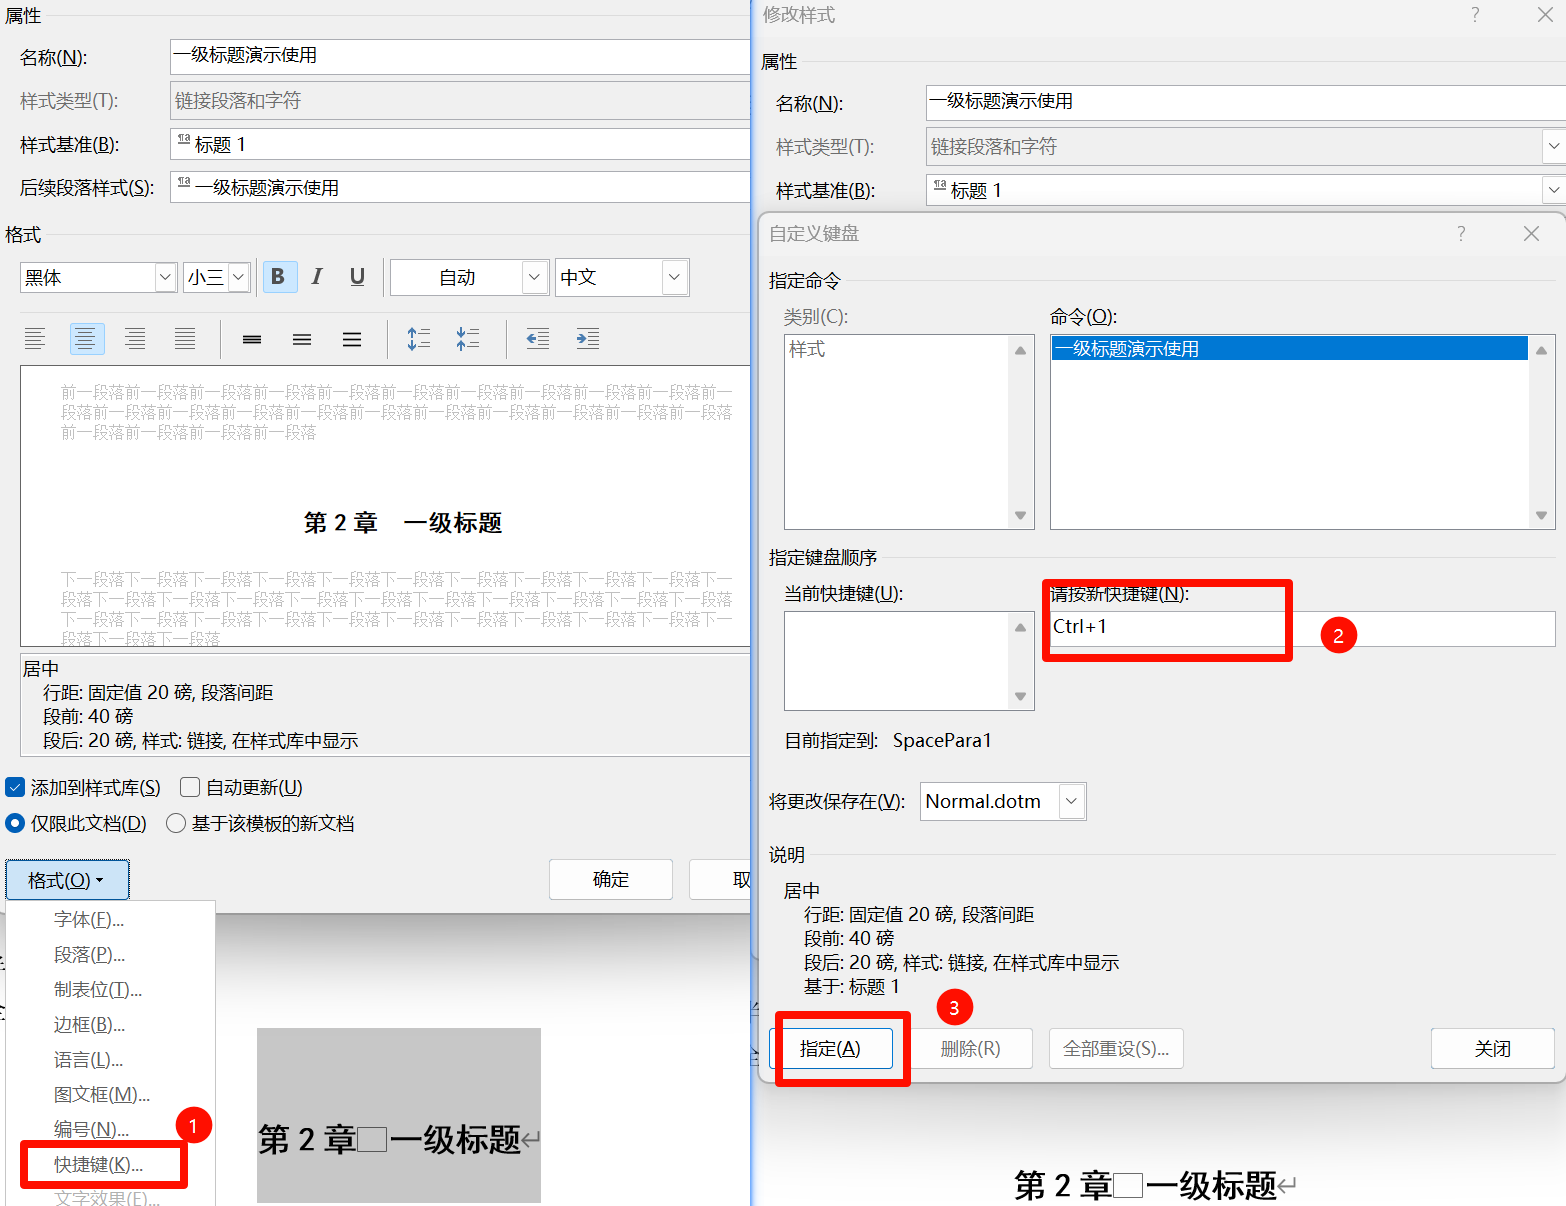Click the 关闭 button
This screenshot has width=1566, height=1206.
1492,1048
